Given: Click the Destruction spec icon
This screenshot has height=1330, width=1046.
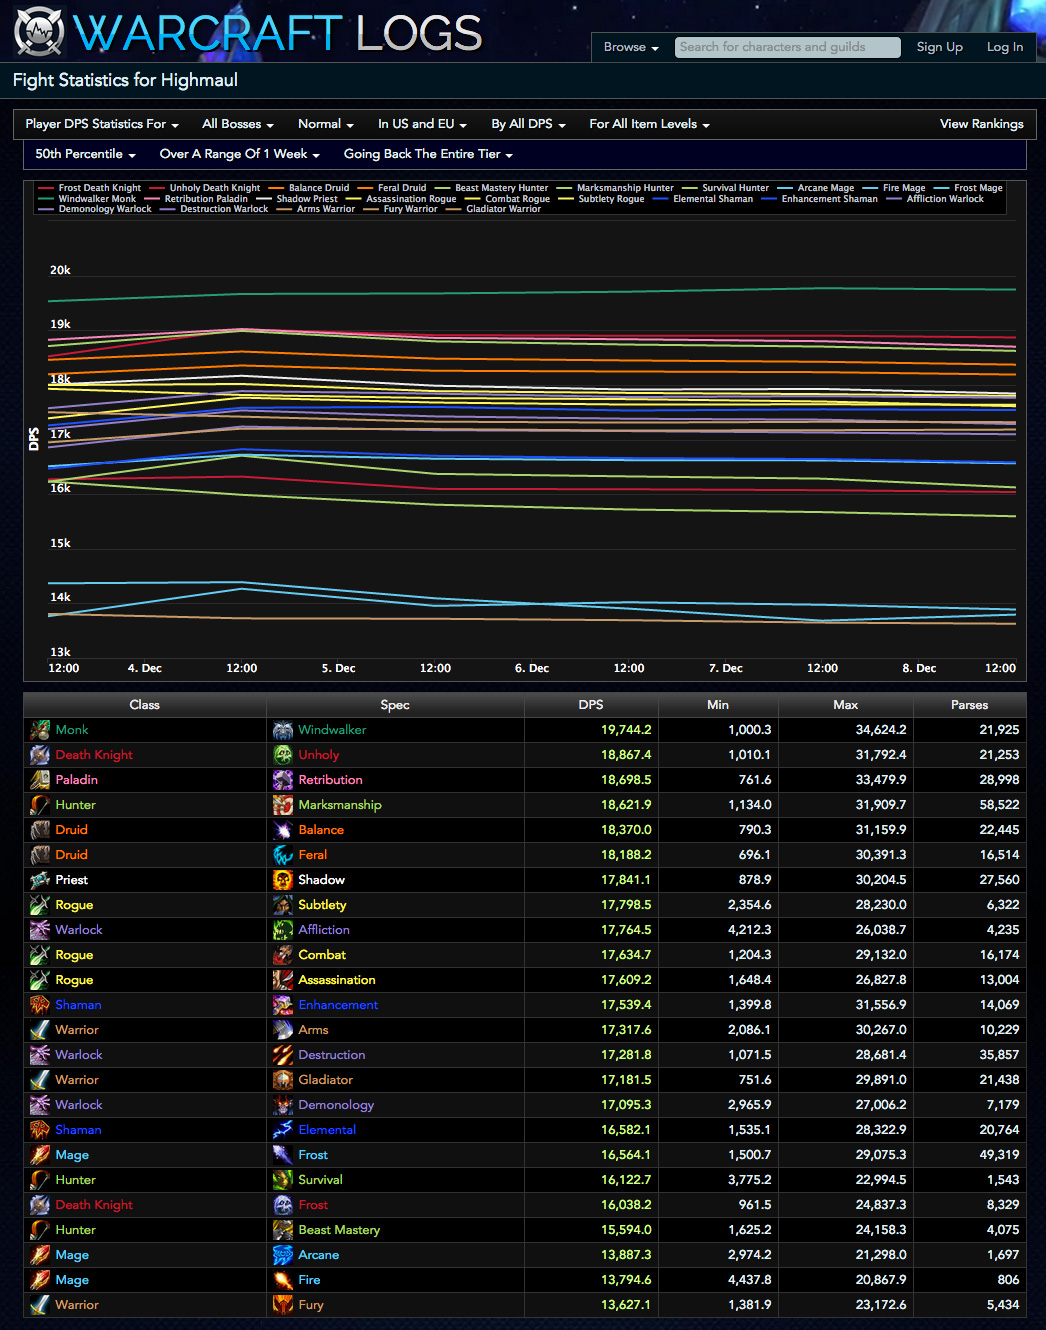Looking at the screenshot, I should click(283, 1055).
